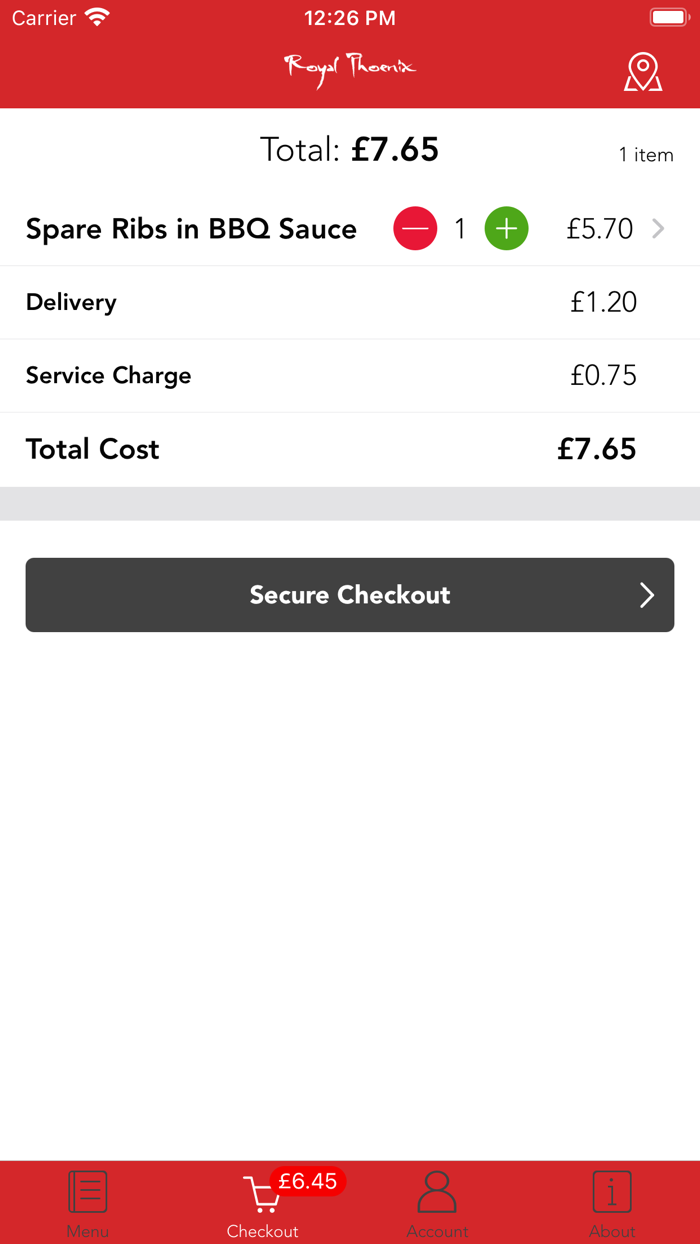
Task: Tap the Royal Phoenix logo in header
Action: tap(349, 69)
